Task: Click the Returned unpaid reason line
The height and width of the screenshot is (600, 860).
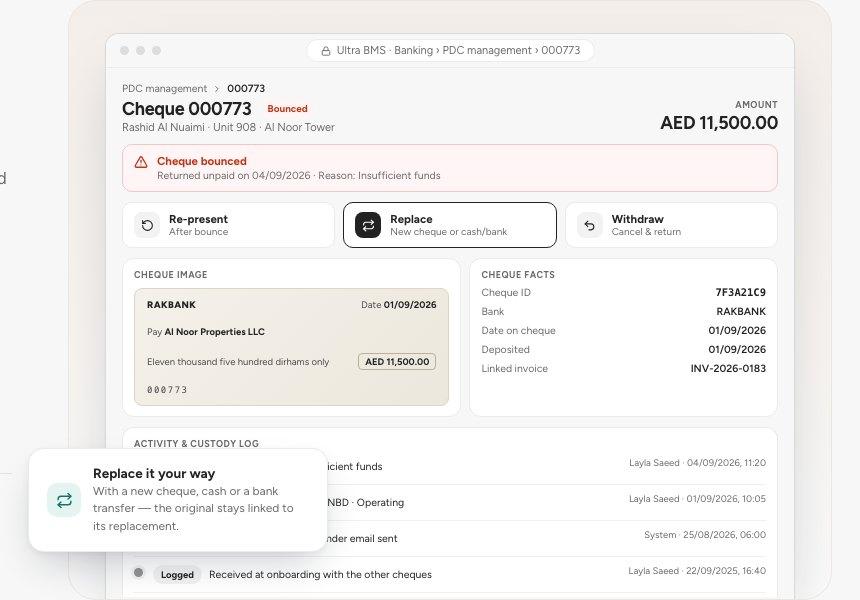Action: pos(299,176)
